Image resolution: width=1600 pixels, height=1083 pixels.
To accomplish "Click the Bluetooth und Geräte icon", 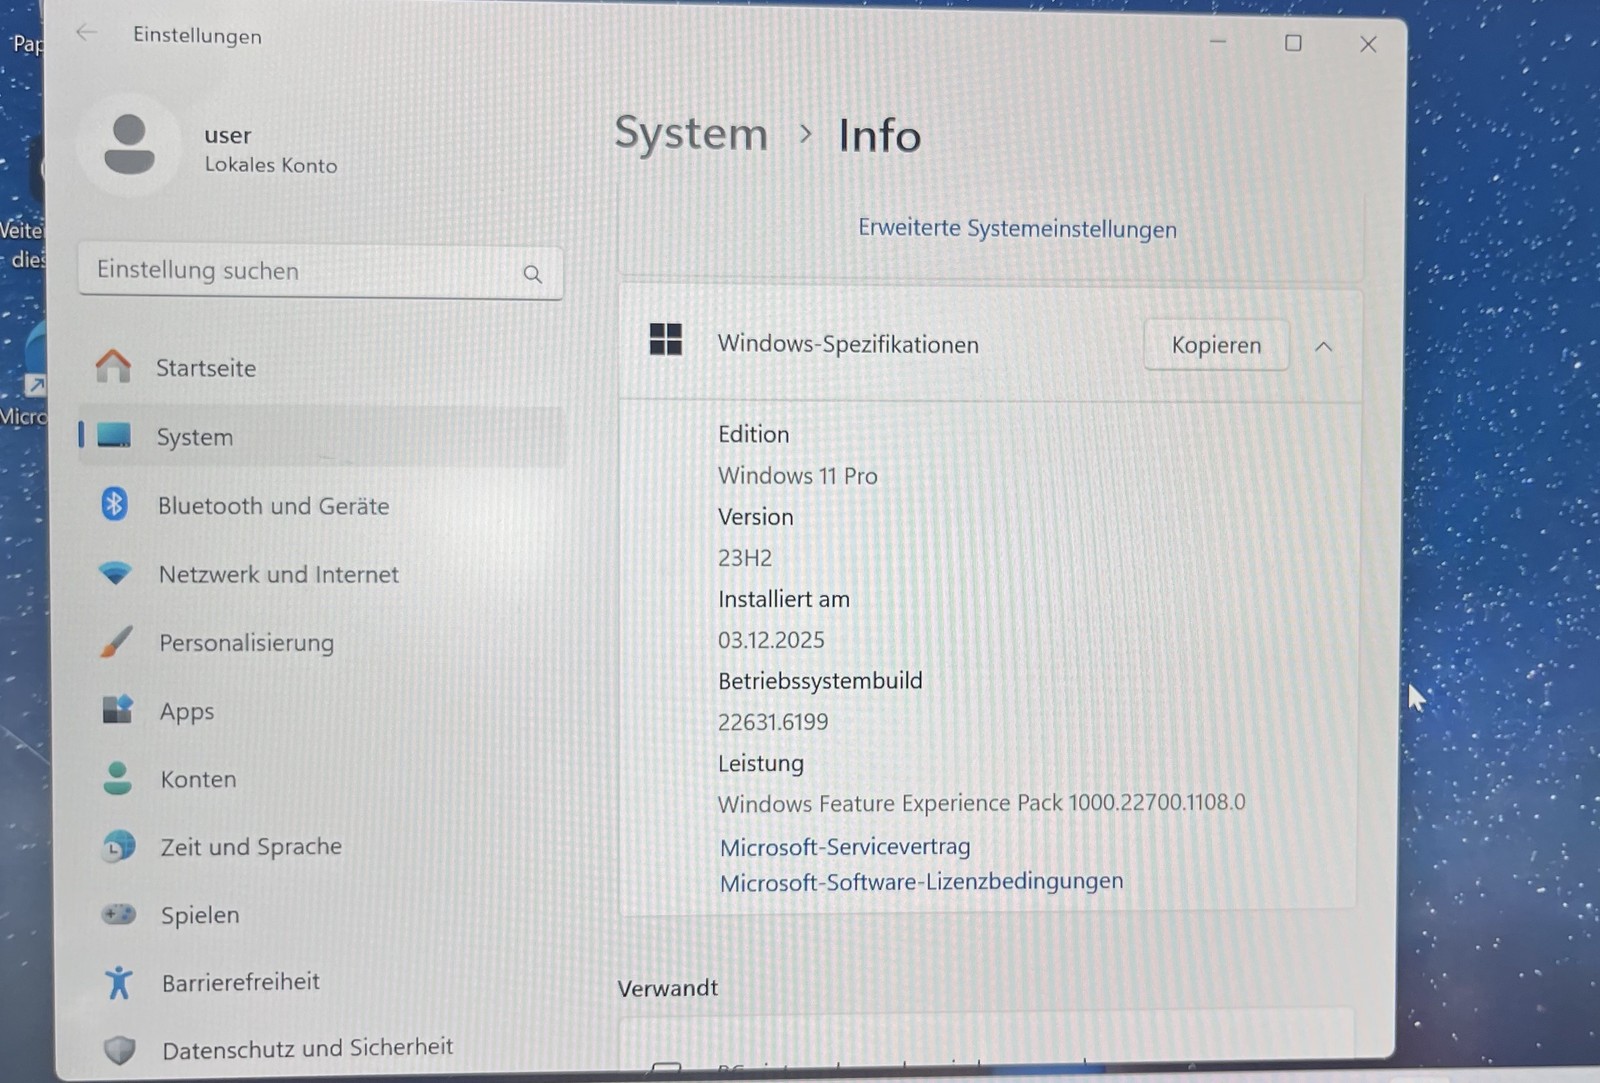I will pos(114,504).
